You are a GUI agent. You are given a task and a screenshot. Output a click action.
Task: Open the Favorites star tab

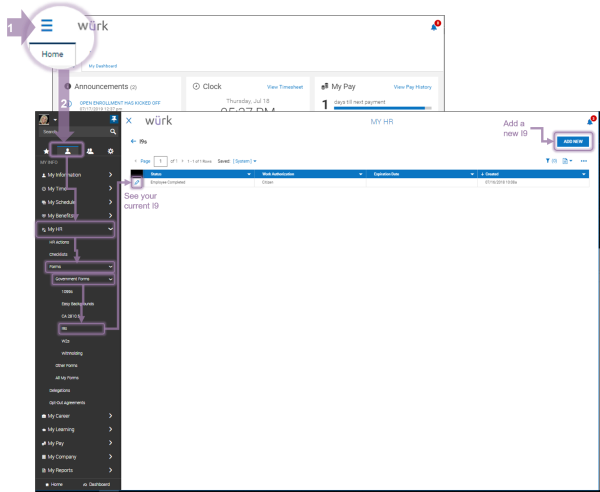46,151
